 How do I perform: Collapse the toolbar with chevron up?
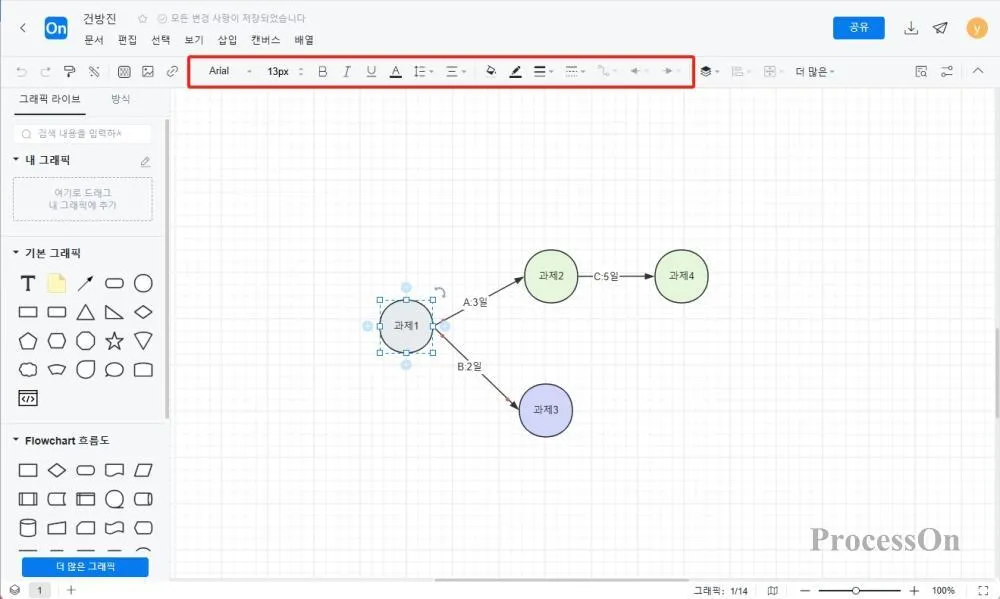pyautogui.click(x=978, y=71)
